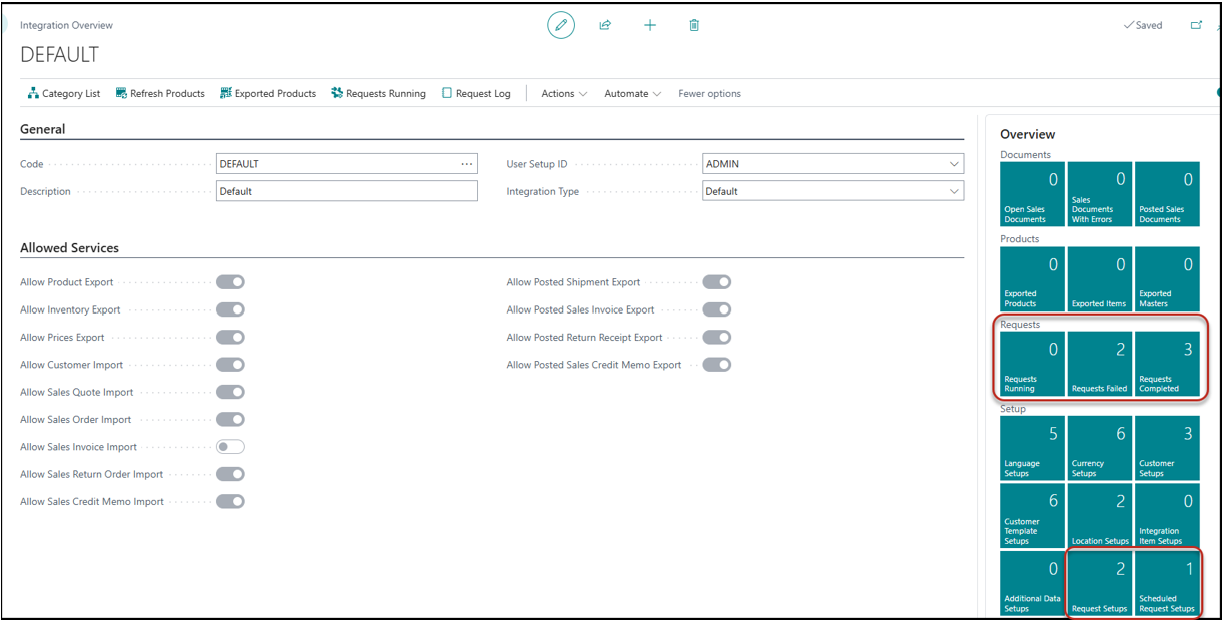Expand the Actions menu
Screen dimensions: 1223x620
coord(564,94)
